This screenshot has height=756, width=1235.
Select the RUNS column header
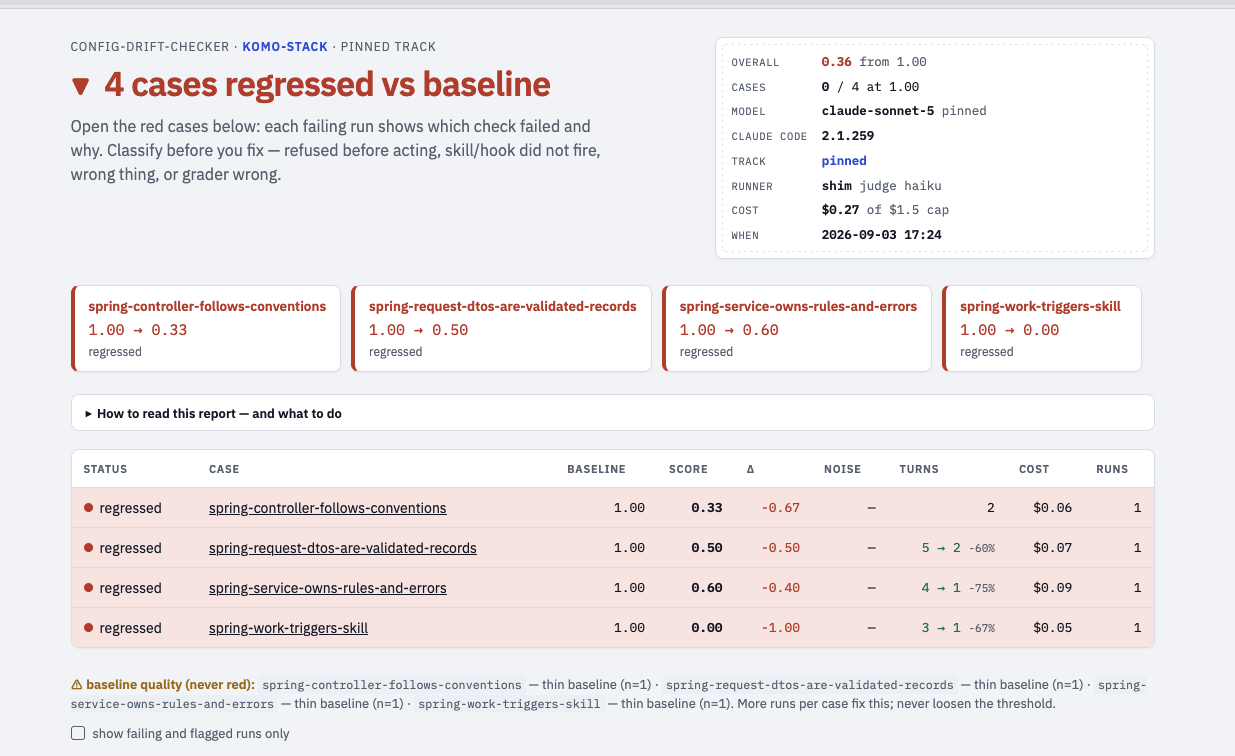pyautogui.click(x=1112, y=469)
